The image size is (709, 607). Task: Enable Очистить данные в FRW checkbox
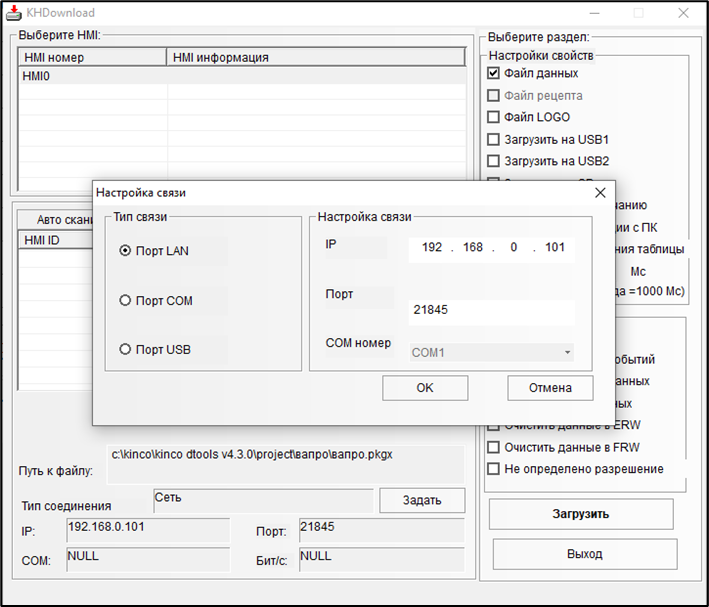(493, 447)
